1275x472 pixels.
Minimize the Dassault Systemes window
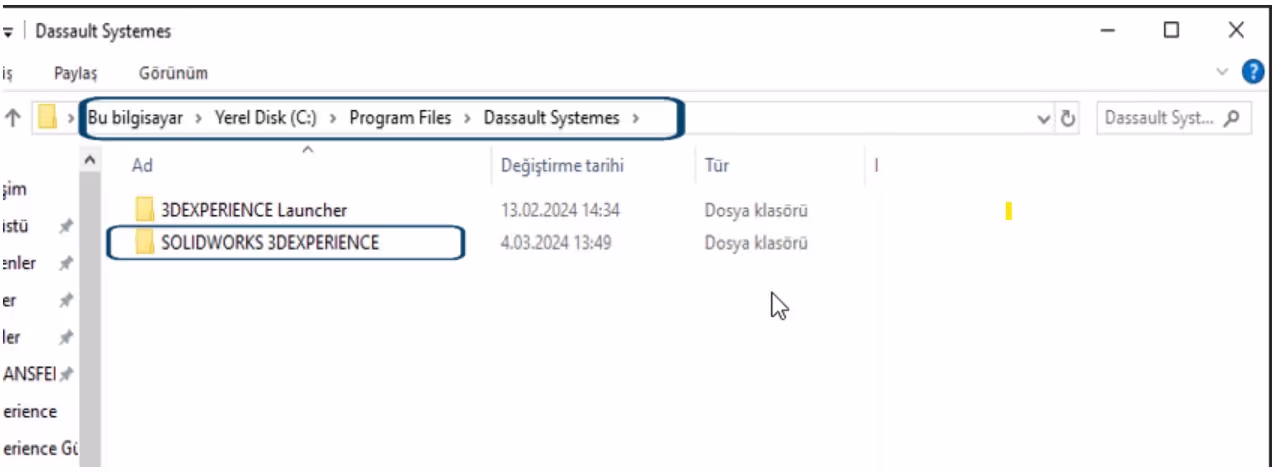click(1108, 31)
